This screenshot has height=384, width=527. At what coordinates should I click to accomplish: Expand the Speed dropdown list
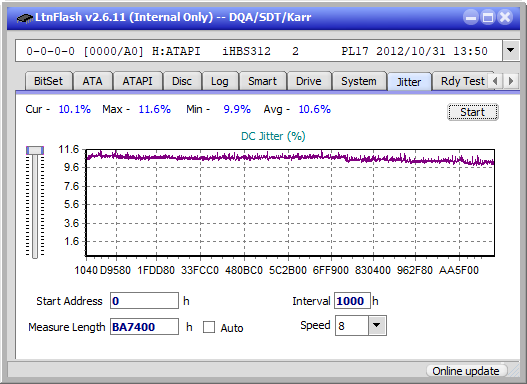[377, 325]
